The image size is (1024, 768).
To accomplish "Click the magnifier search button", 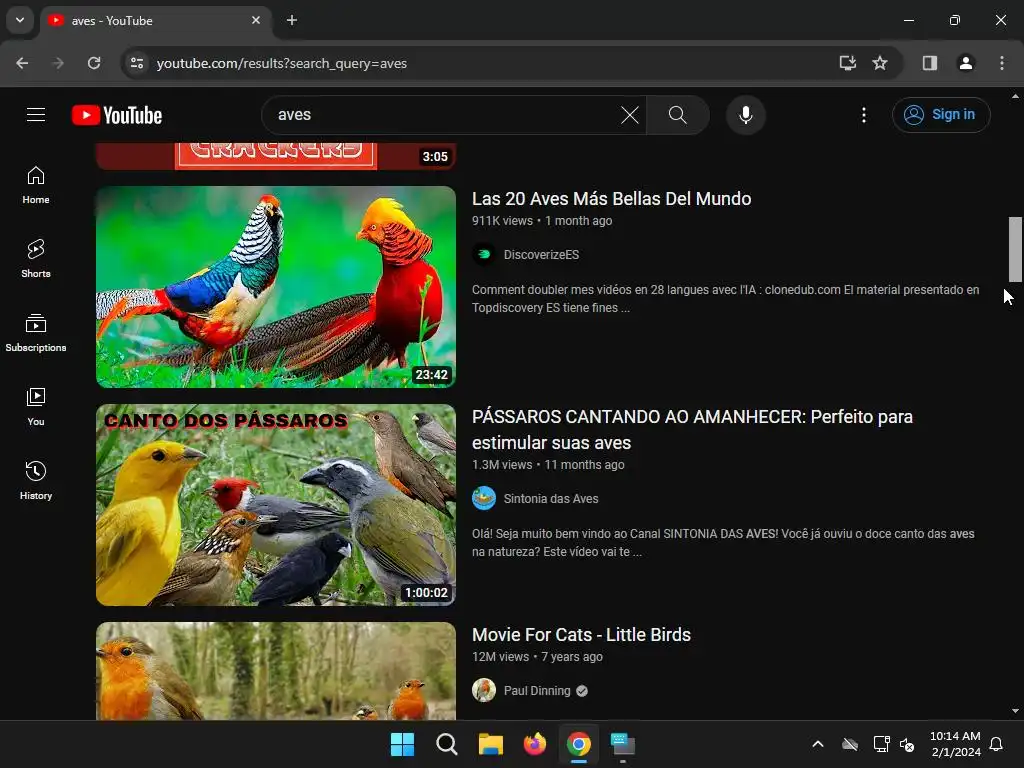I will coord(678,115).
